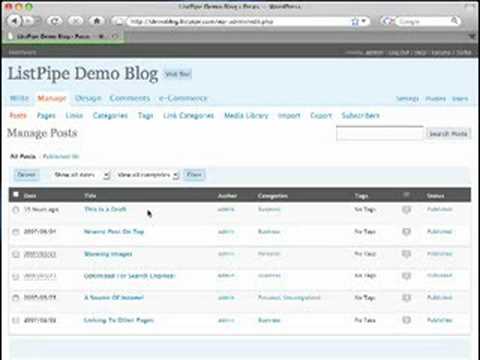Screen dimensions: 480x360
Task: Switch to the Write tab
Action: 19,98
